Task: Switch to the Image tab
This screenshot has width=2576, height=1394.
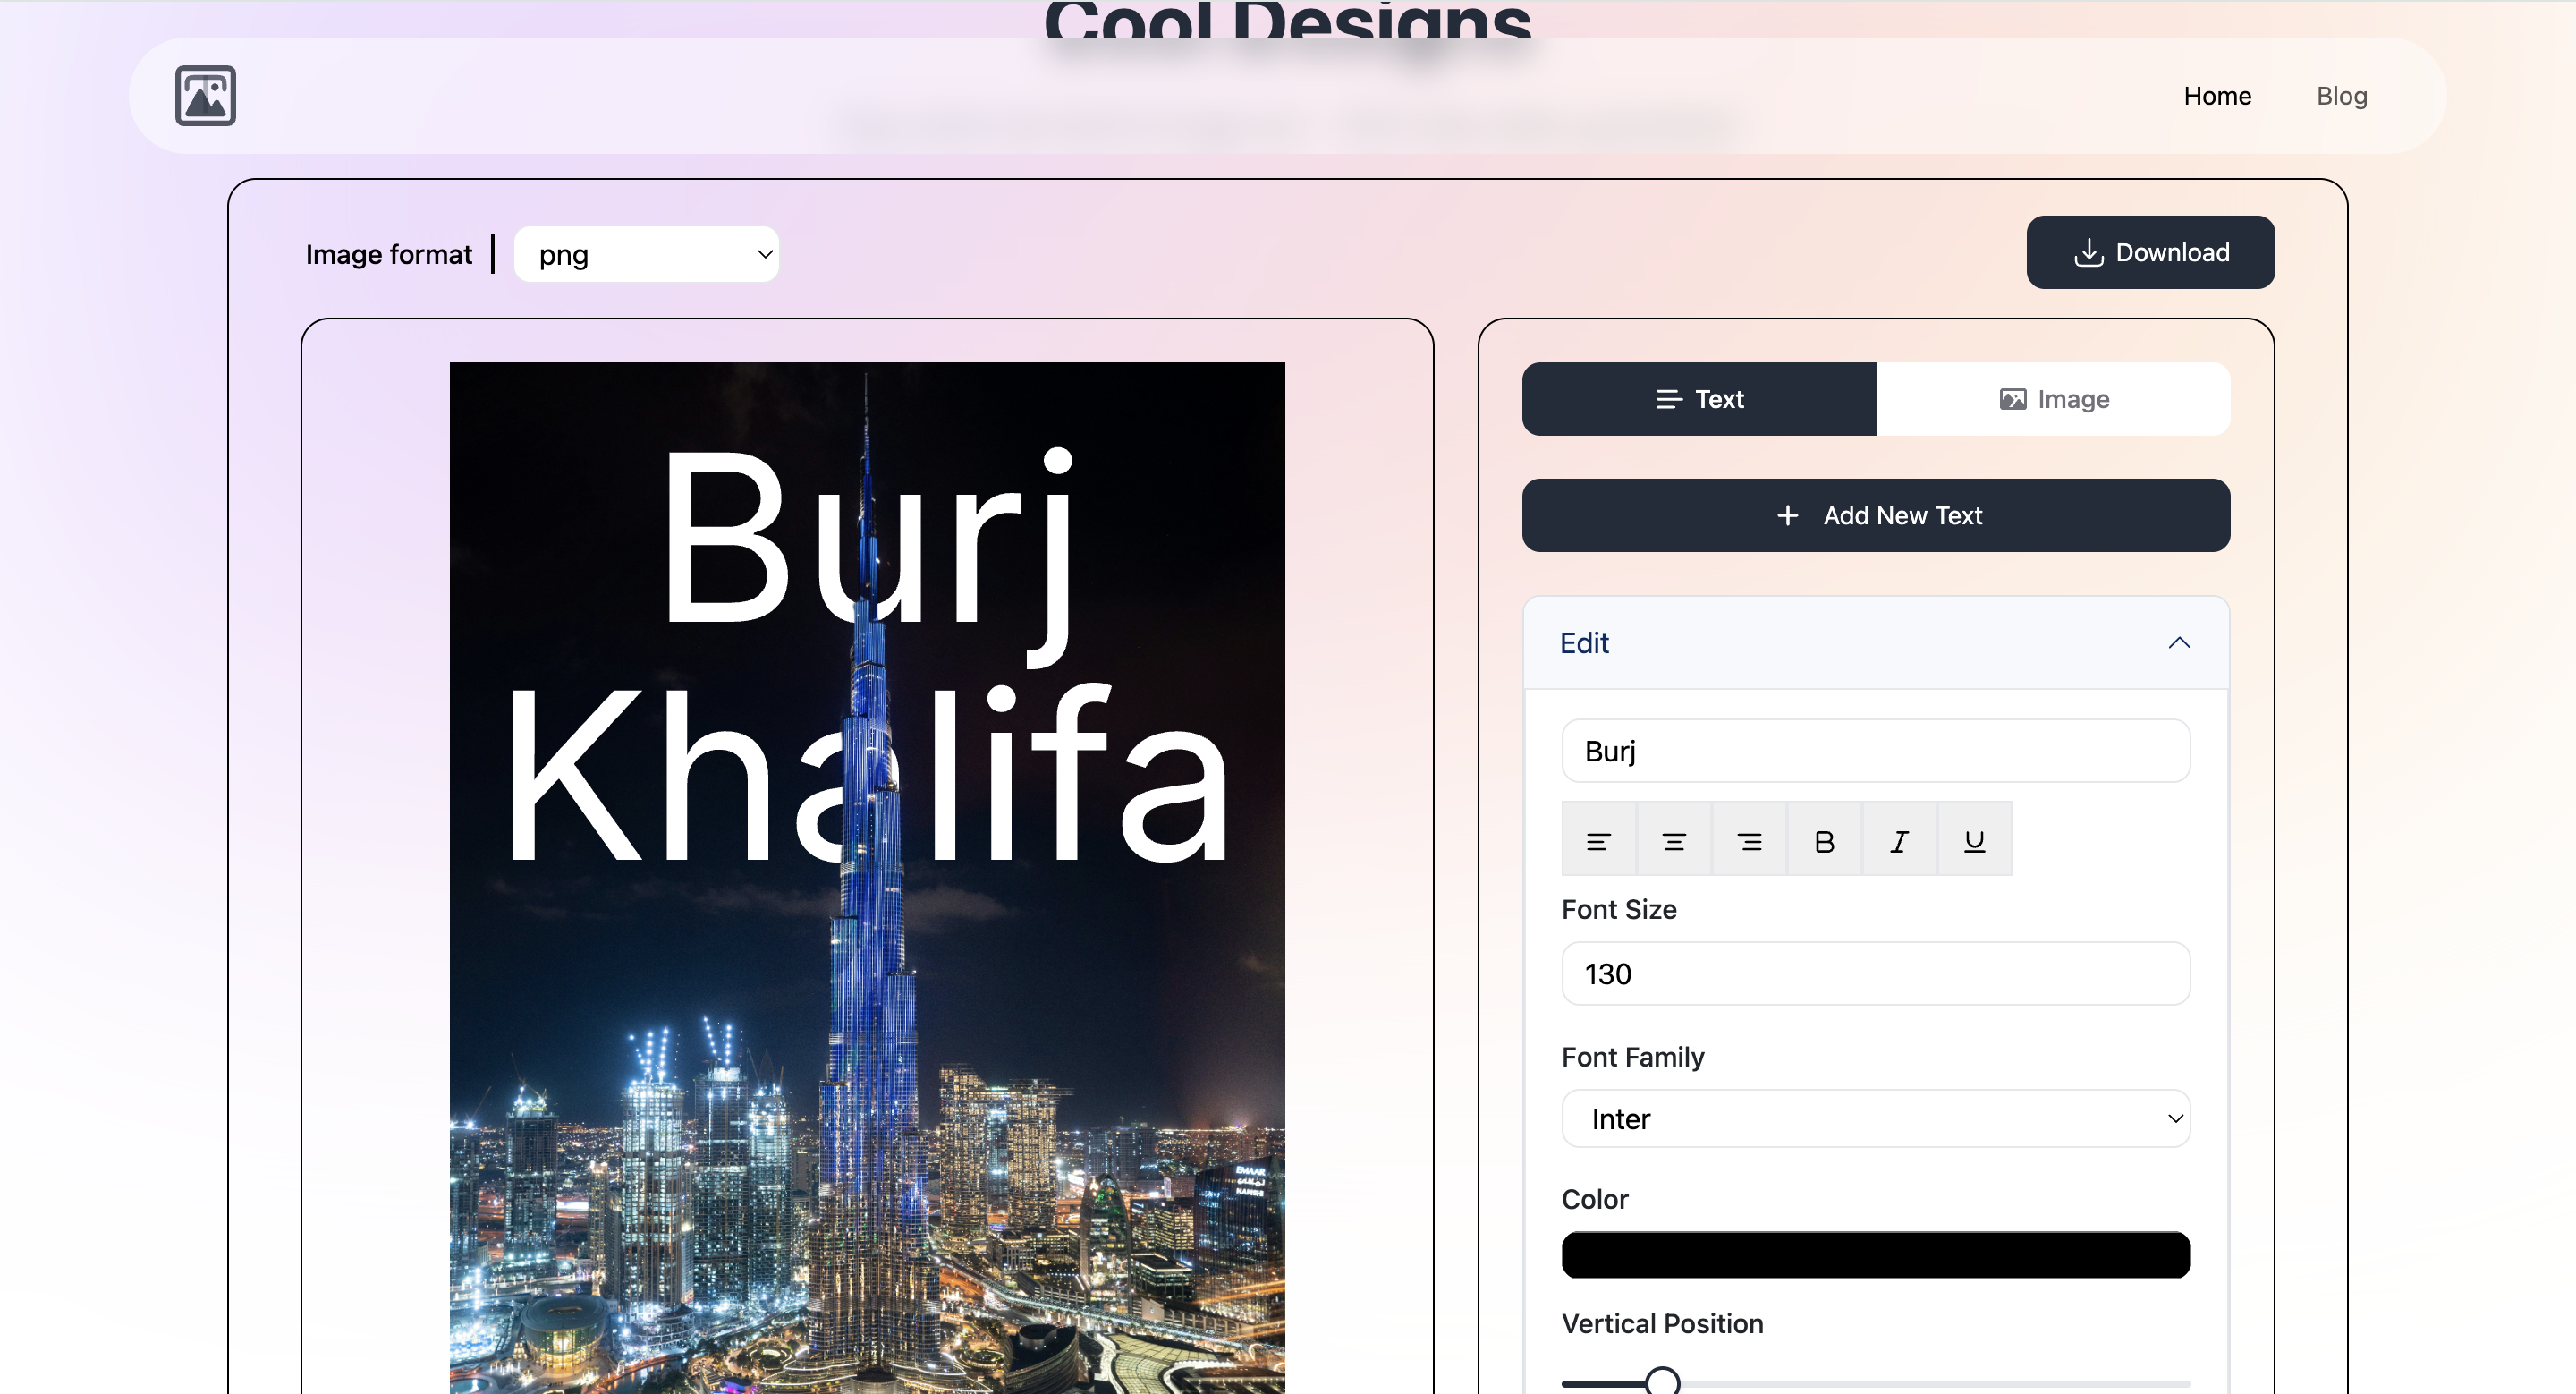Action: point(2053,399)
